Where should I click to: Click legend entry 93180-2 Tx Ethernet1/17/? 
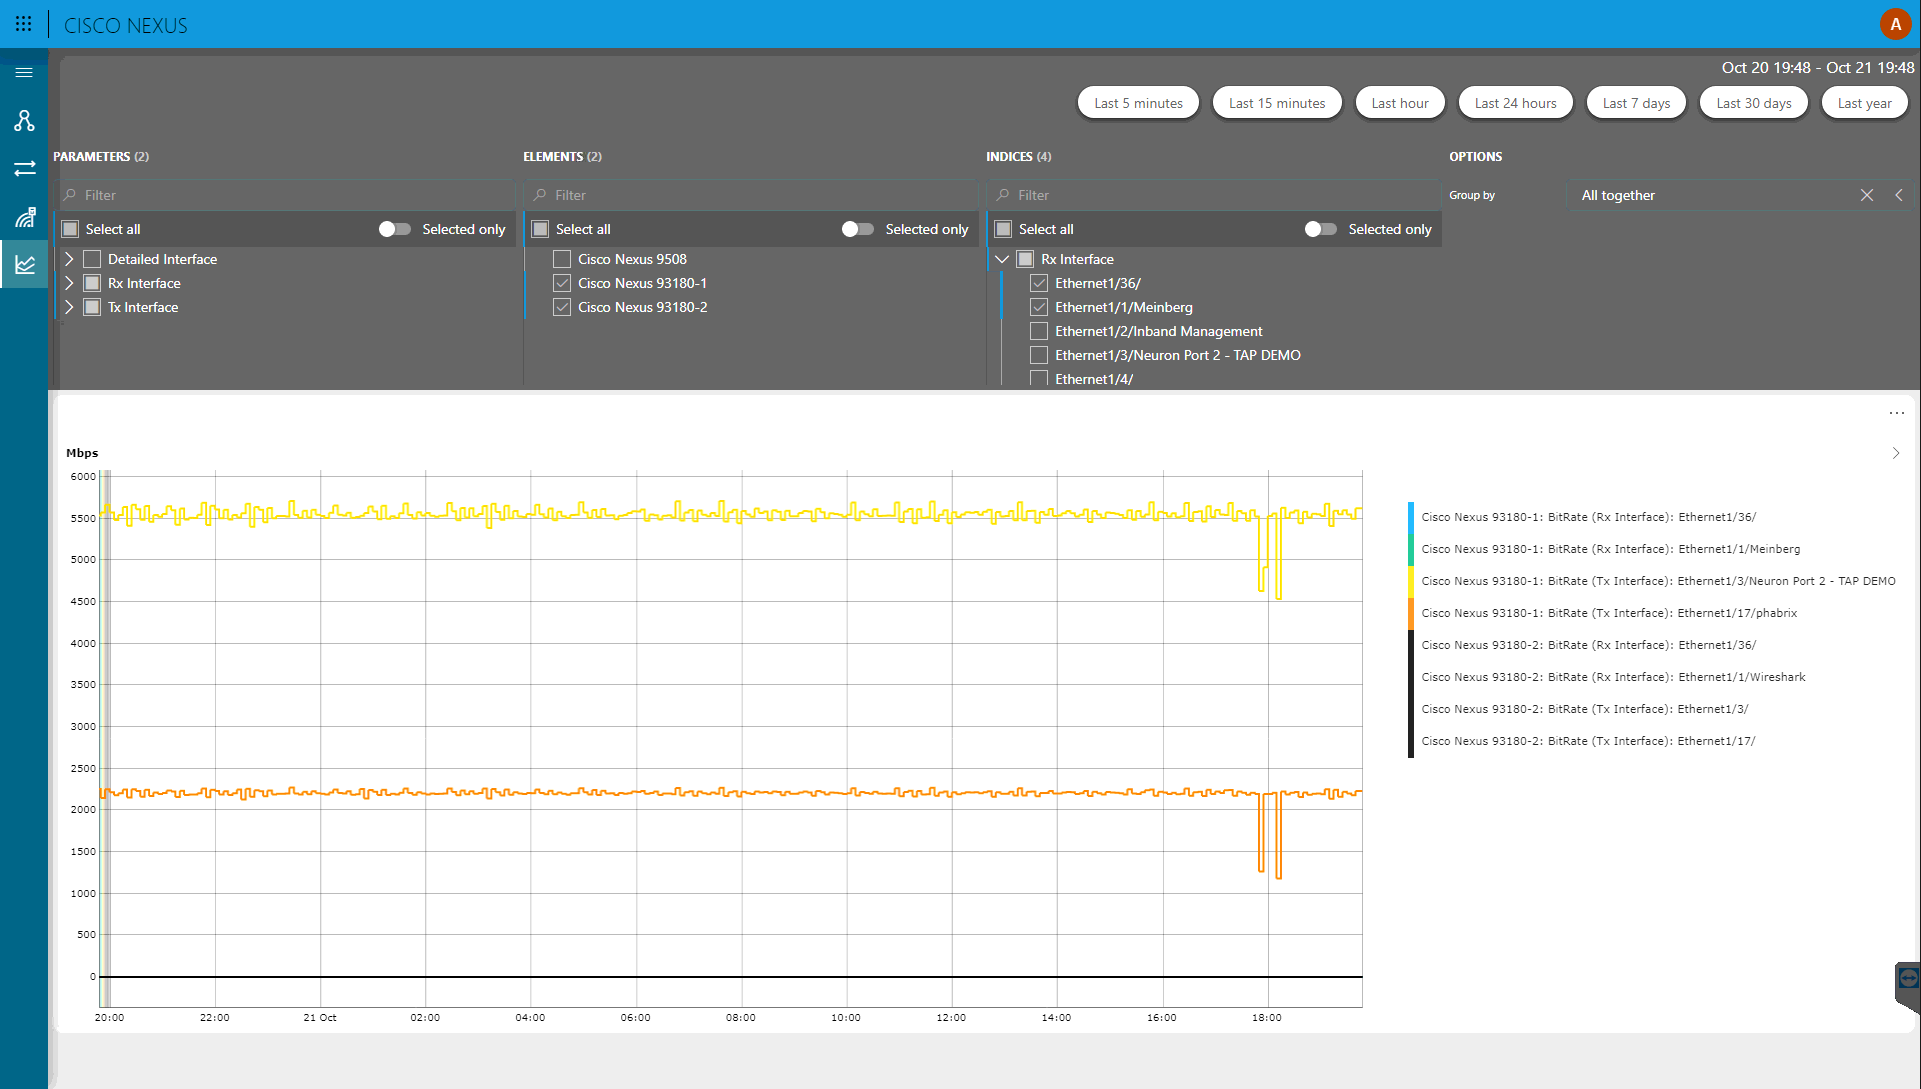tap(1588, 741)
